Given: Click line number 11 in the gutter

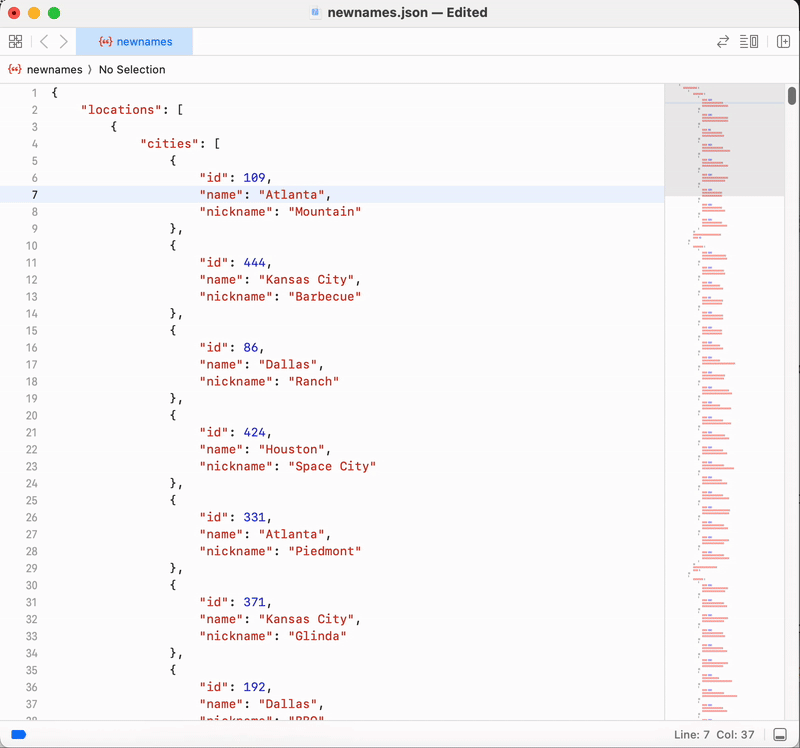Looking at the screenshot, I should point(32,263).
